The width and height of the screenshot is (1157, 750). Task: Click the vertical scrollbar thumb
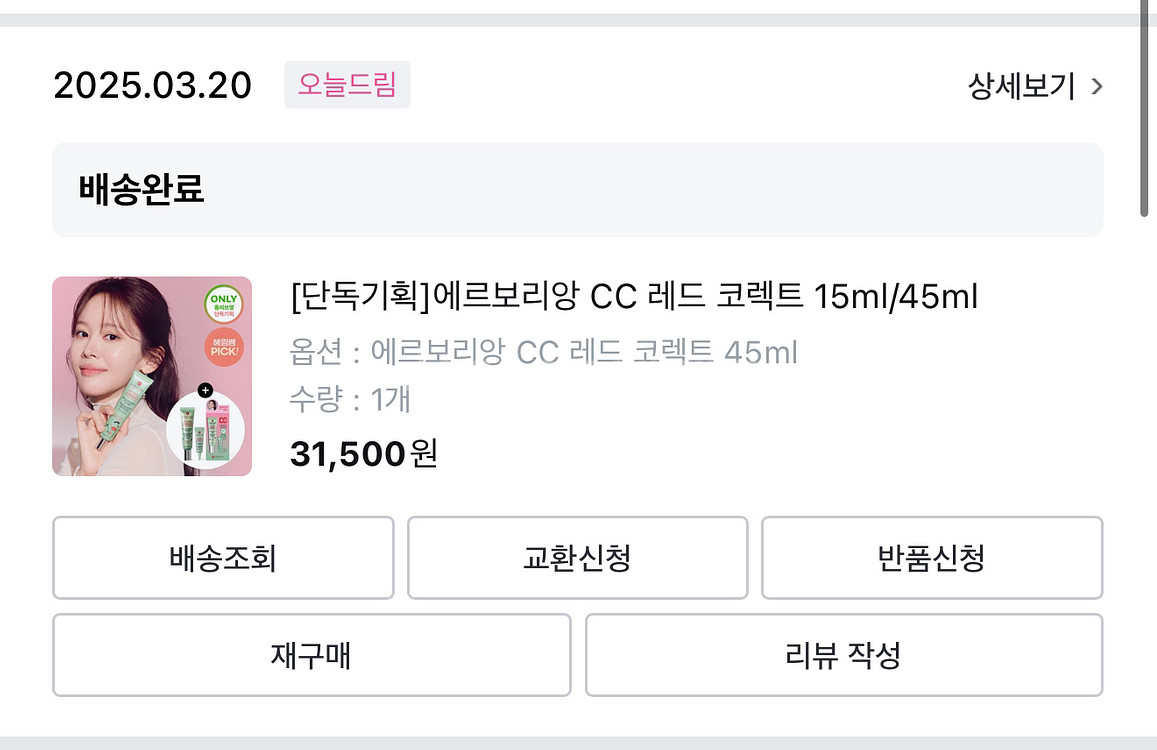(x=1145, y=110)
